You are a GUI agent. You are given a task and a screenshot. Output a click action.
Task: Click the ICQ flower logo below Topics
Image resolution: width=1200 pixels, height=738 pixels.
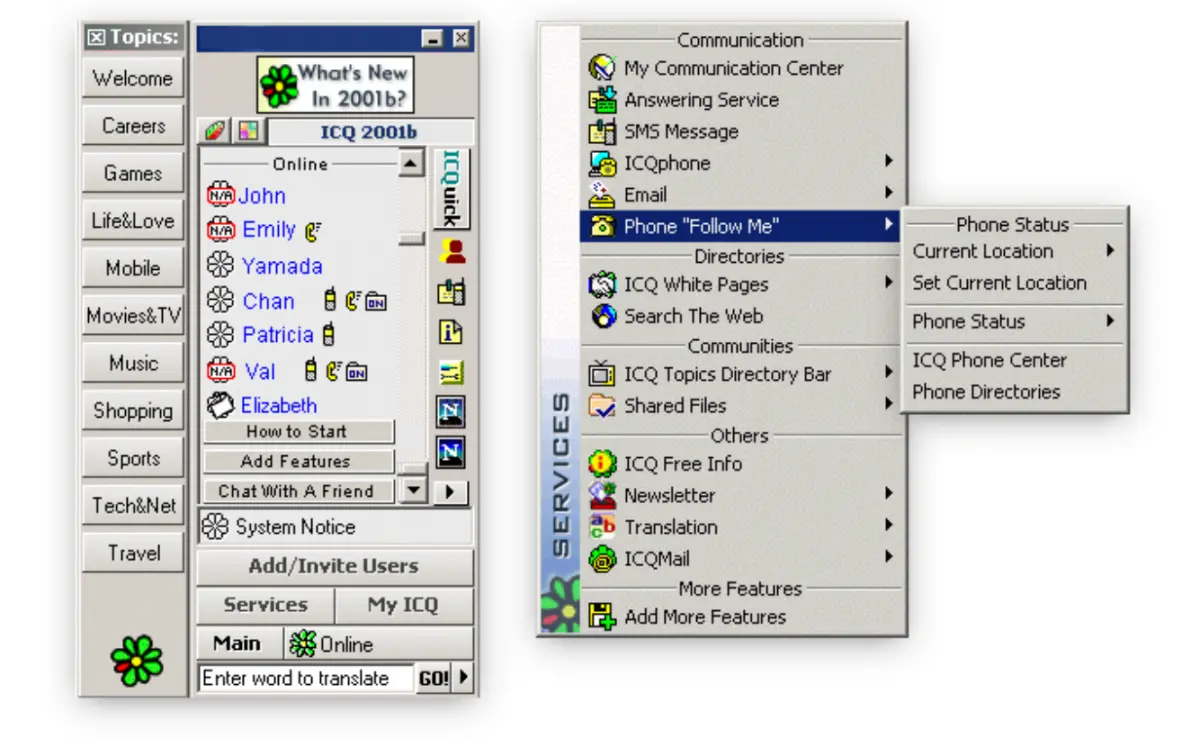point(135,660)
